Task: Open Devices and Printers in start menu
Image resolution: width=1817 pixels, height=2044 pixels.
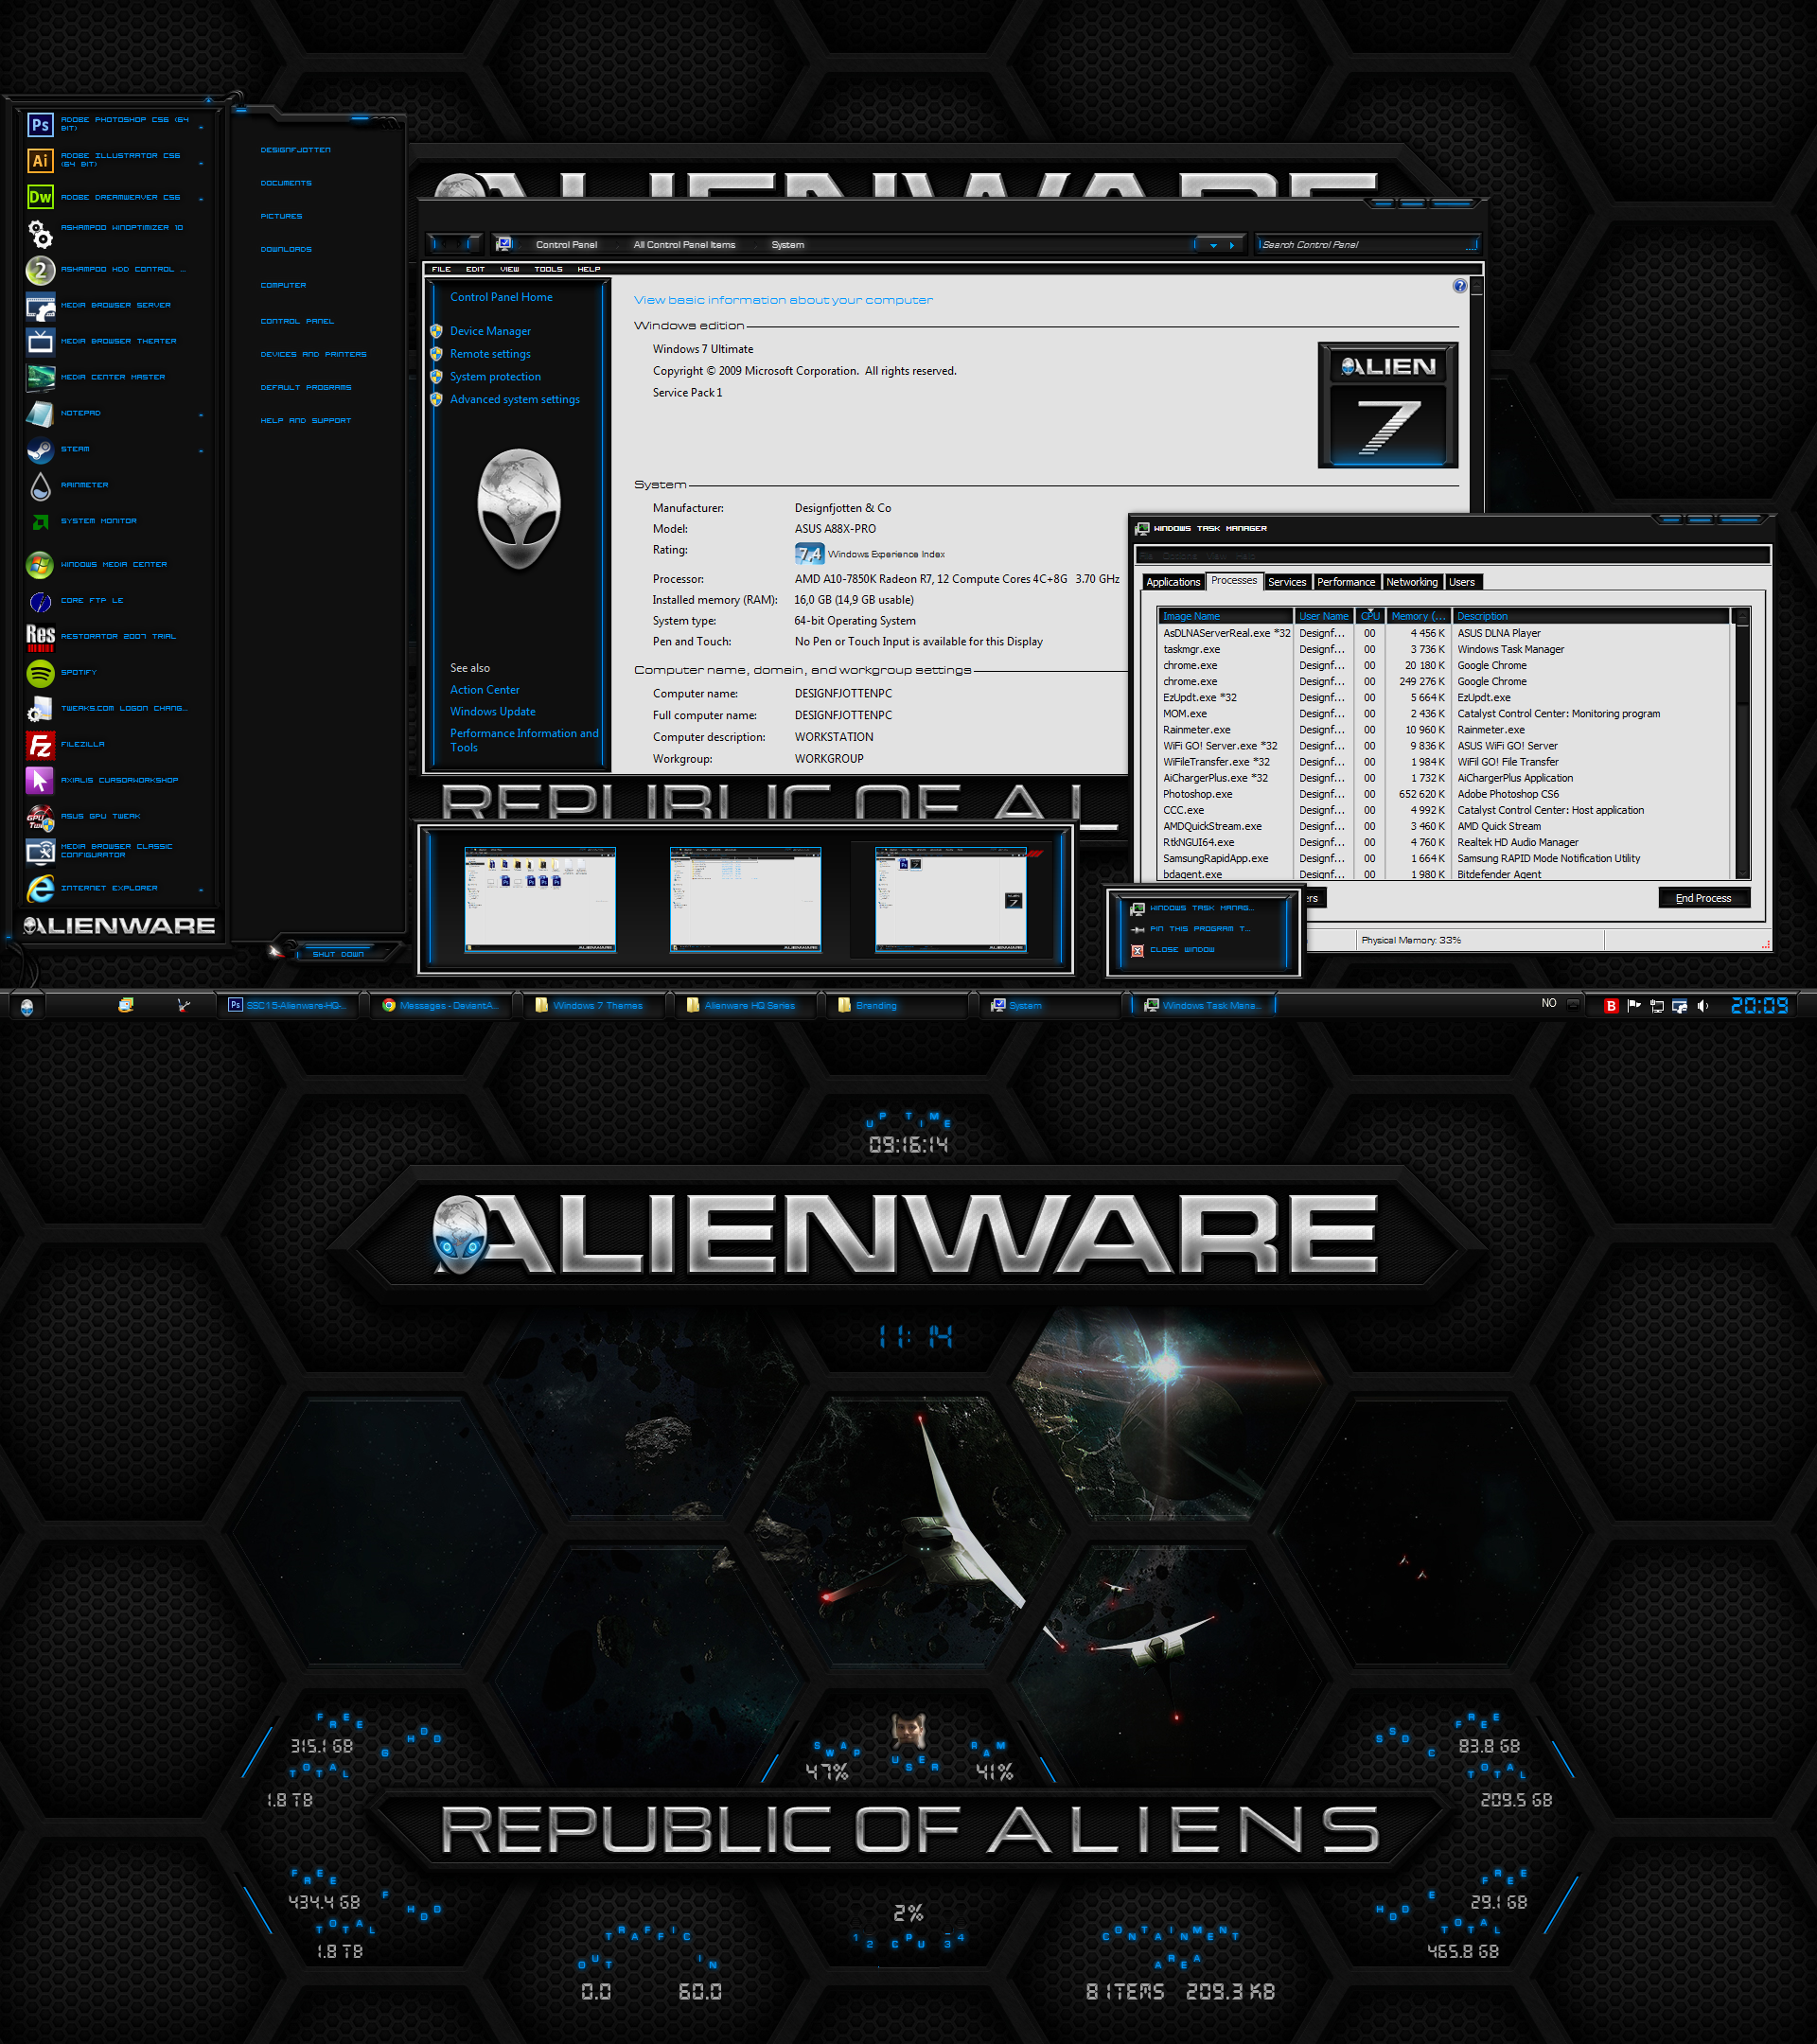Action: pos(313,354)
